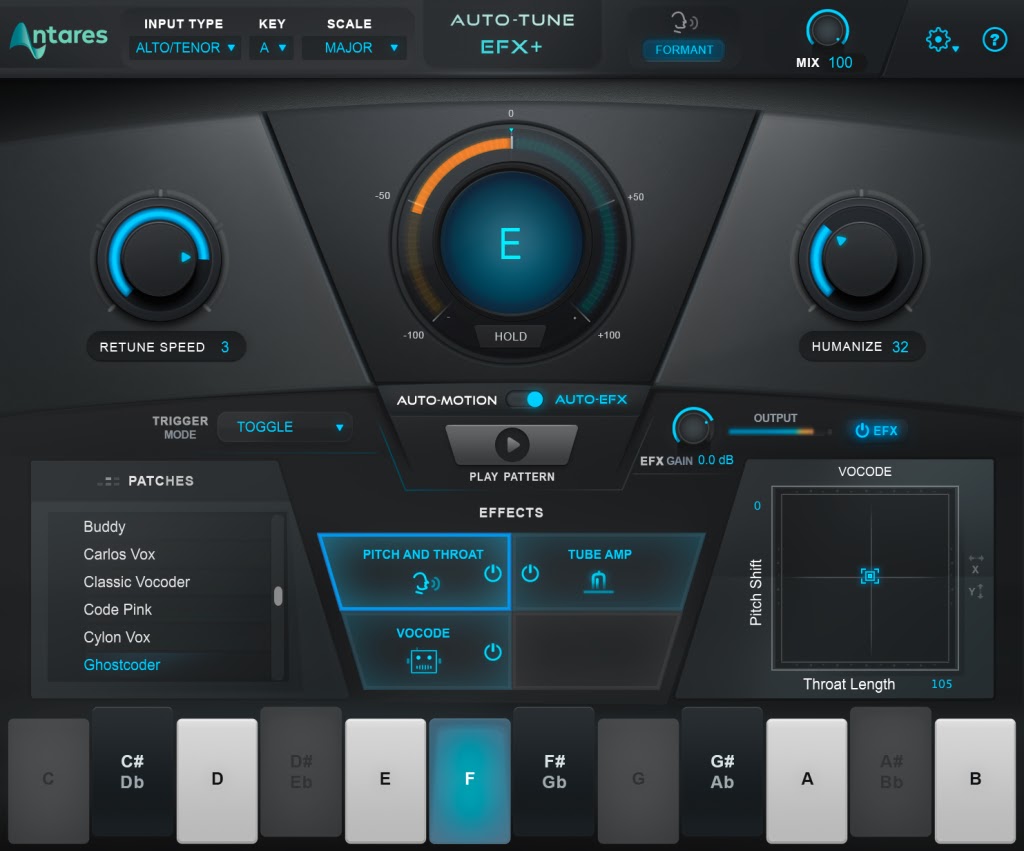Click the A key on keyboard
This screenshot has height=851, width=1024.
(807, 780)
